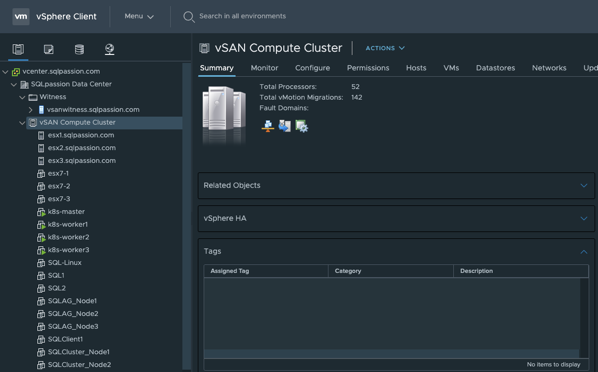
Task: Click the new virtual machine gear icon
Action: (x=301, y=126)
